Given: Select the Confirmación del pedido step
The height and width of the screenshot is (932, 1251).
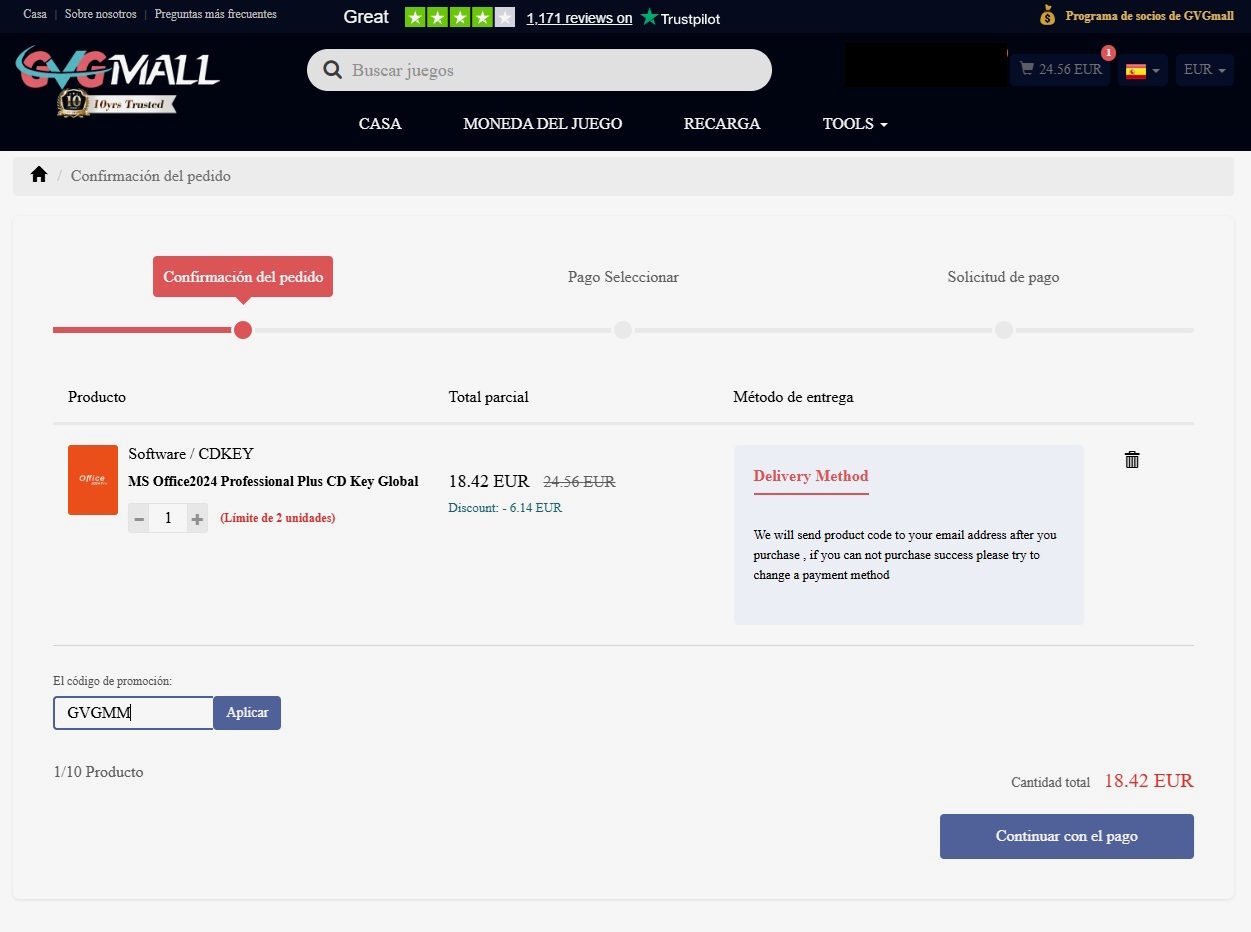Looking at the screenshot, I should [x=243, y=277].
